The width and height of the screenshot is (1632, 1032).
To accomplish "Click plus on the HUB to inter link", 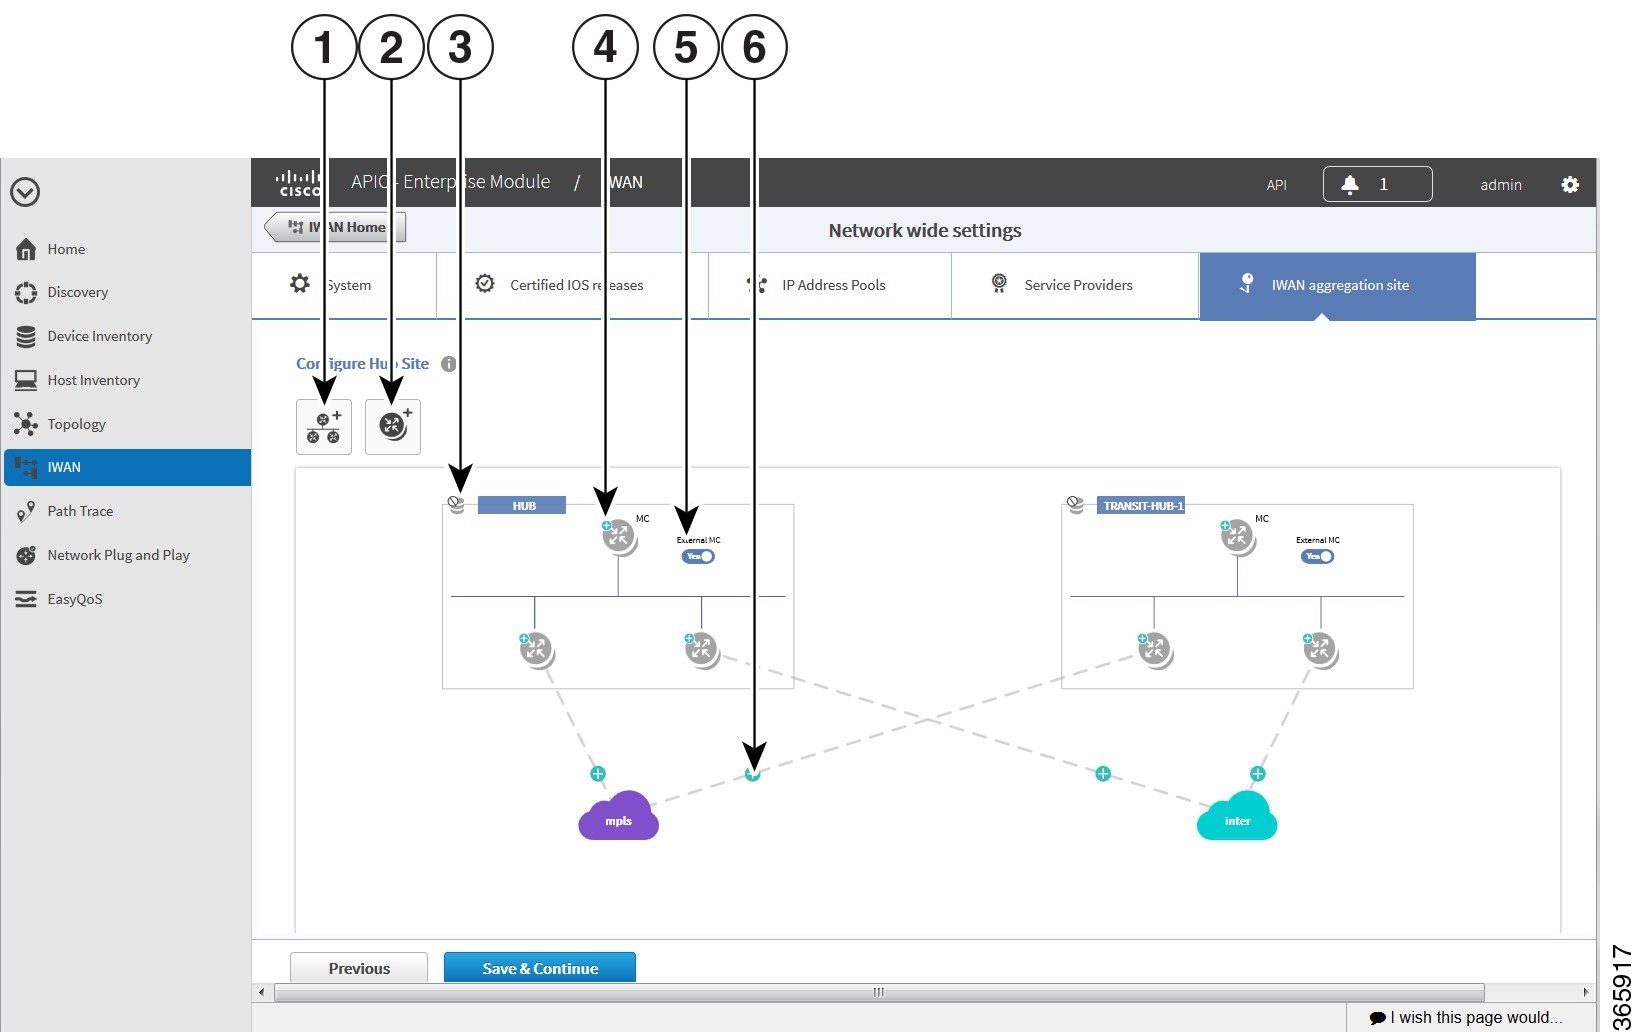I will pyautogui.click(x=1103, y=774).
